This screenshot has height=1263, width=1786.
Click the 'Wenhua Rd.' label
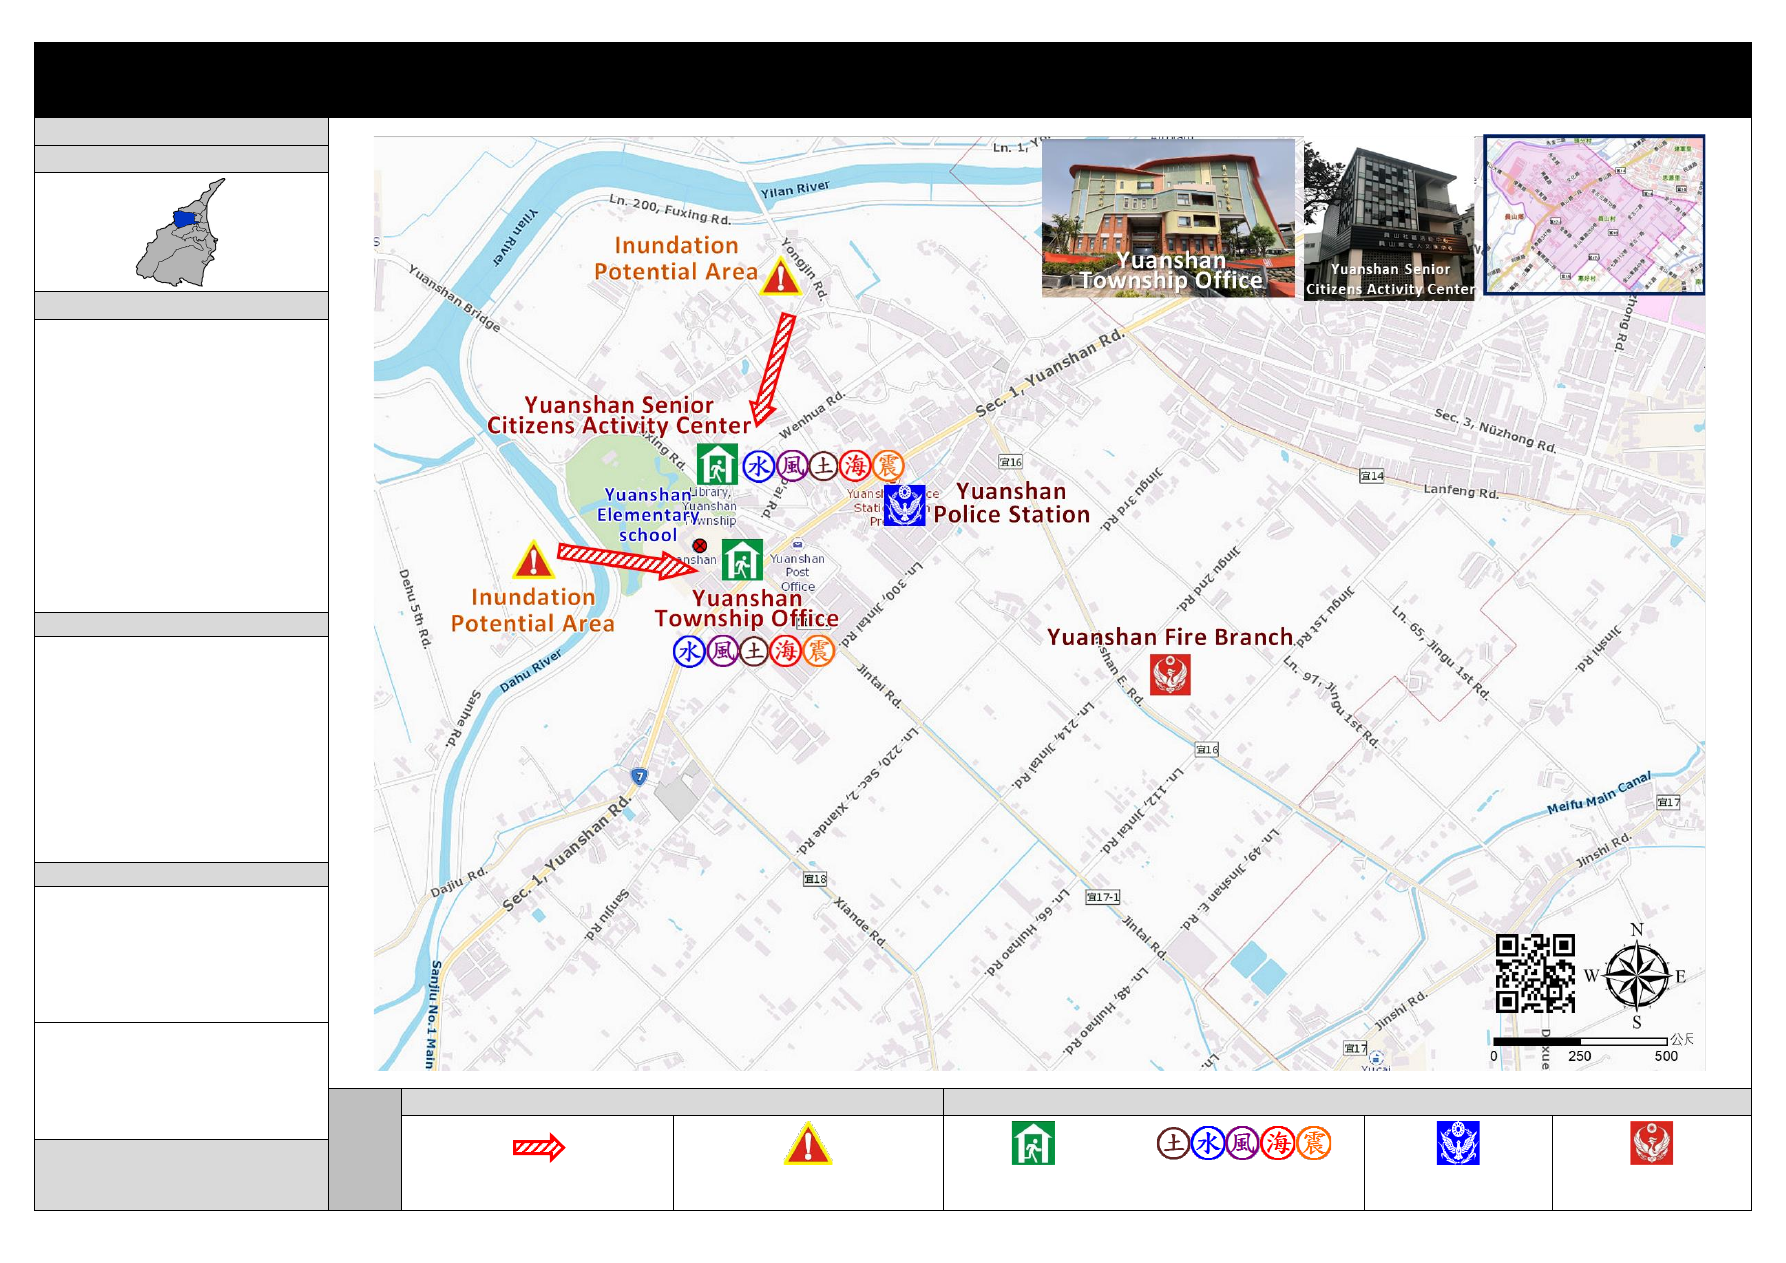point(812,414)
